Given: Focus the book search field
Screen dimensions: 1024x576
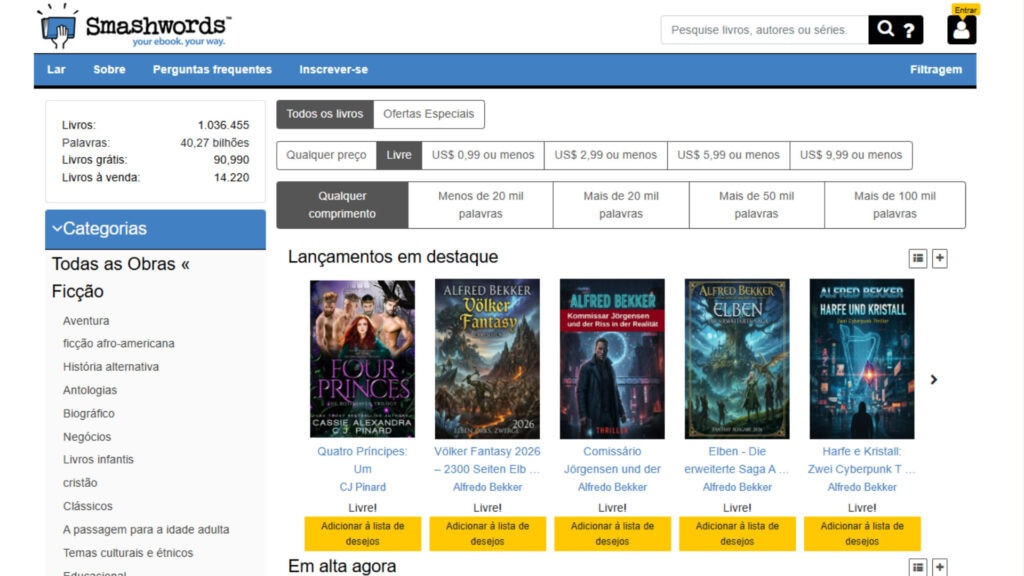Looking at the screenshot, I should pos(764,30).
